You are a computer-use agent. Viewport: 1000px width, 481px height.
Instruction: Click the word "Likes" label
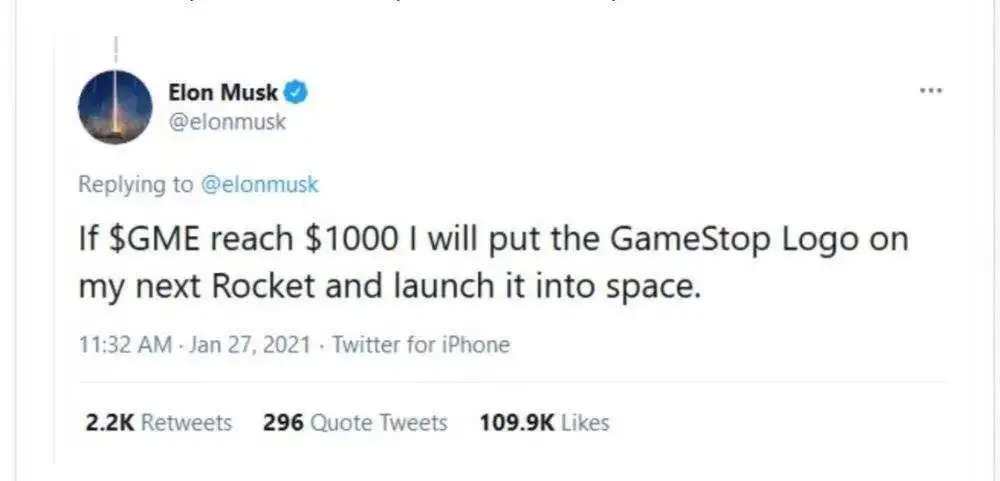click(585, 423)
